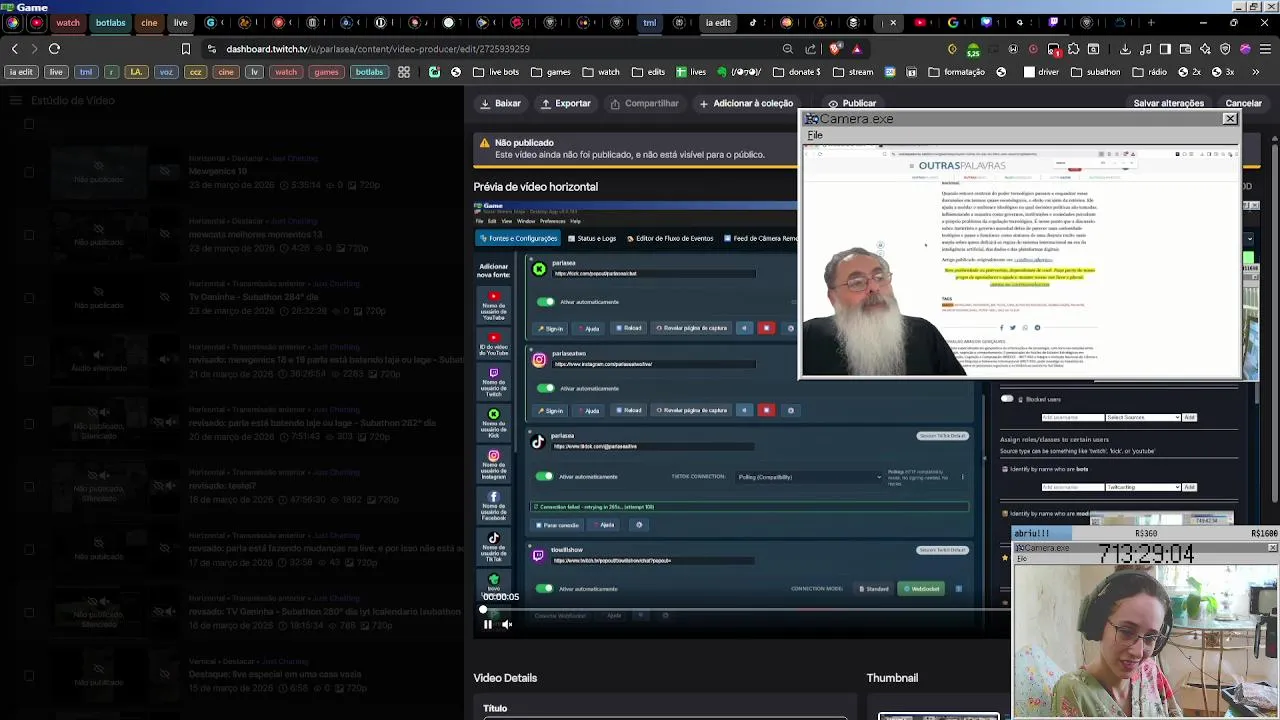This screenshot has width=1280, height=720.
Task: Open the Polling (Compatibility) dropdown
Action: click(809, 477)
